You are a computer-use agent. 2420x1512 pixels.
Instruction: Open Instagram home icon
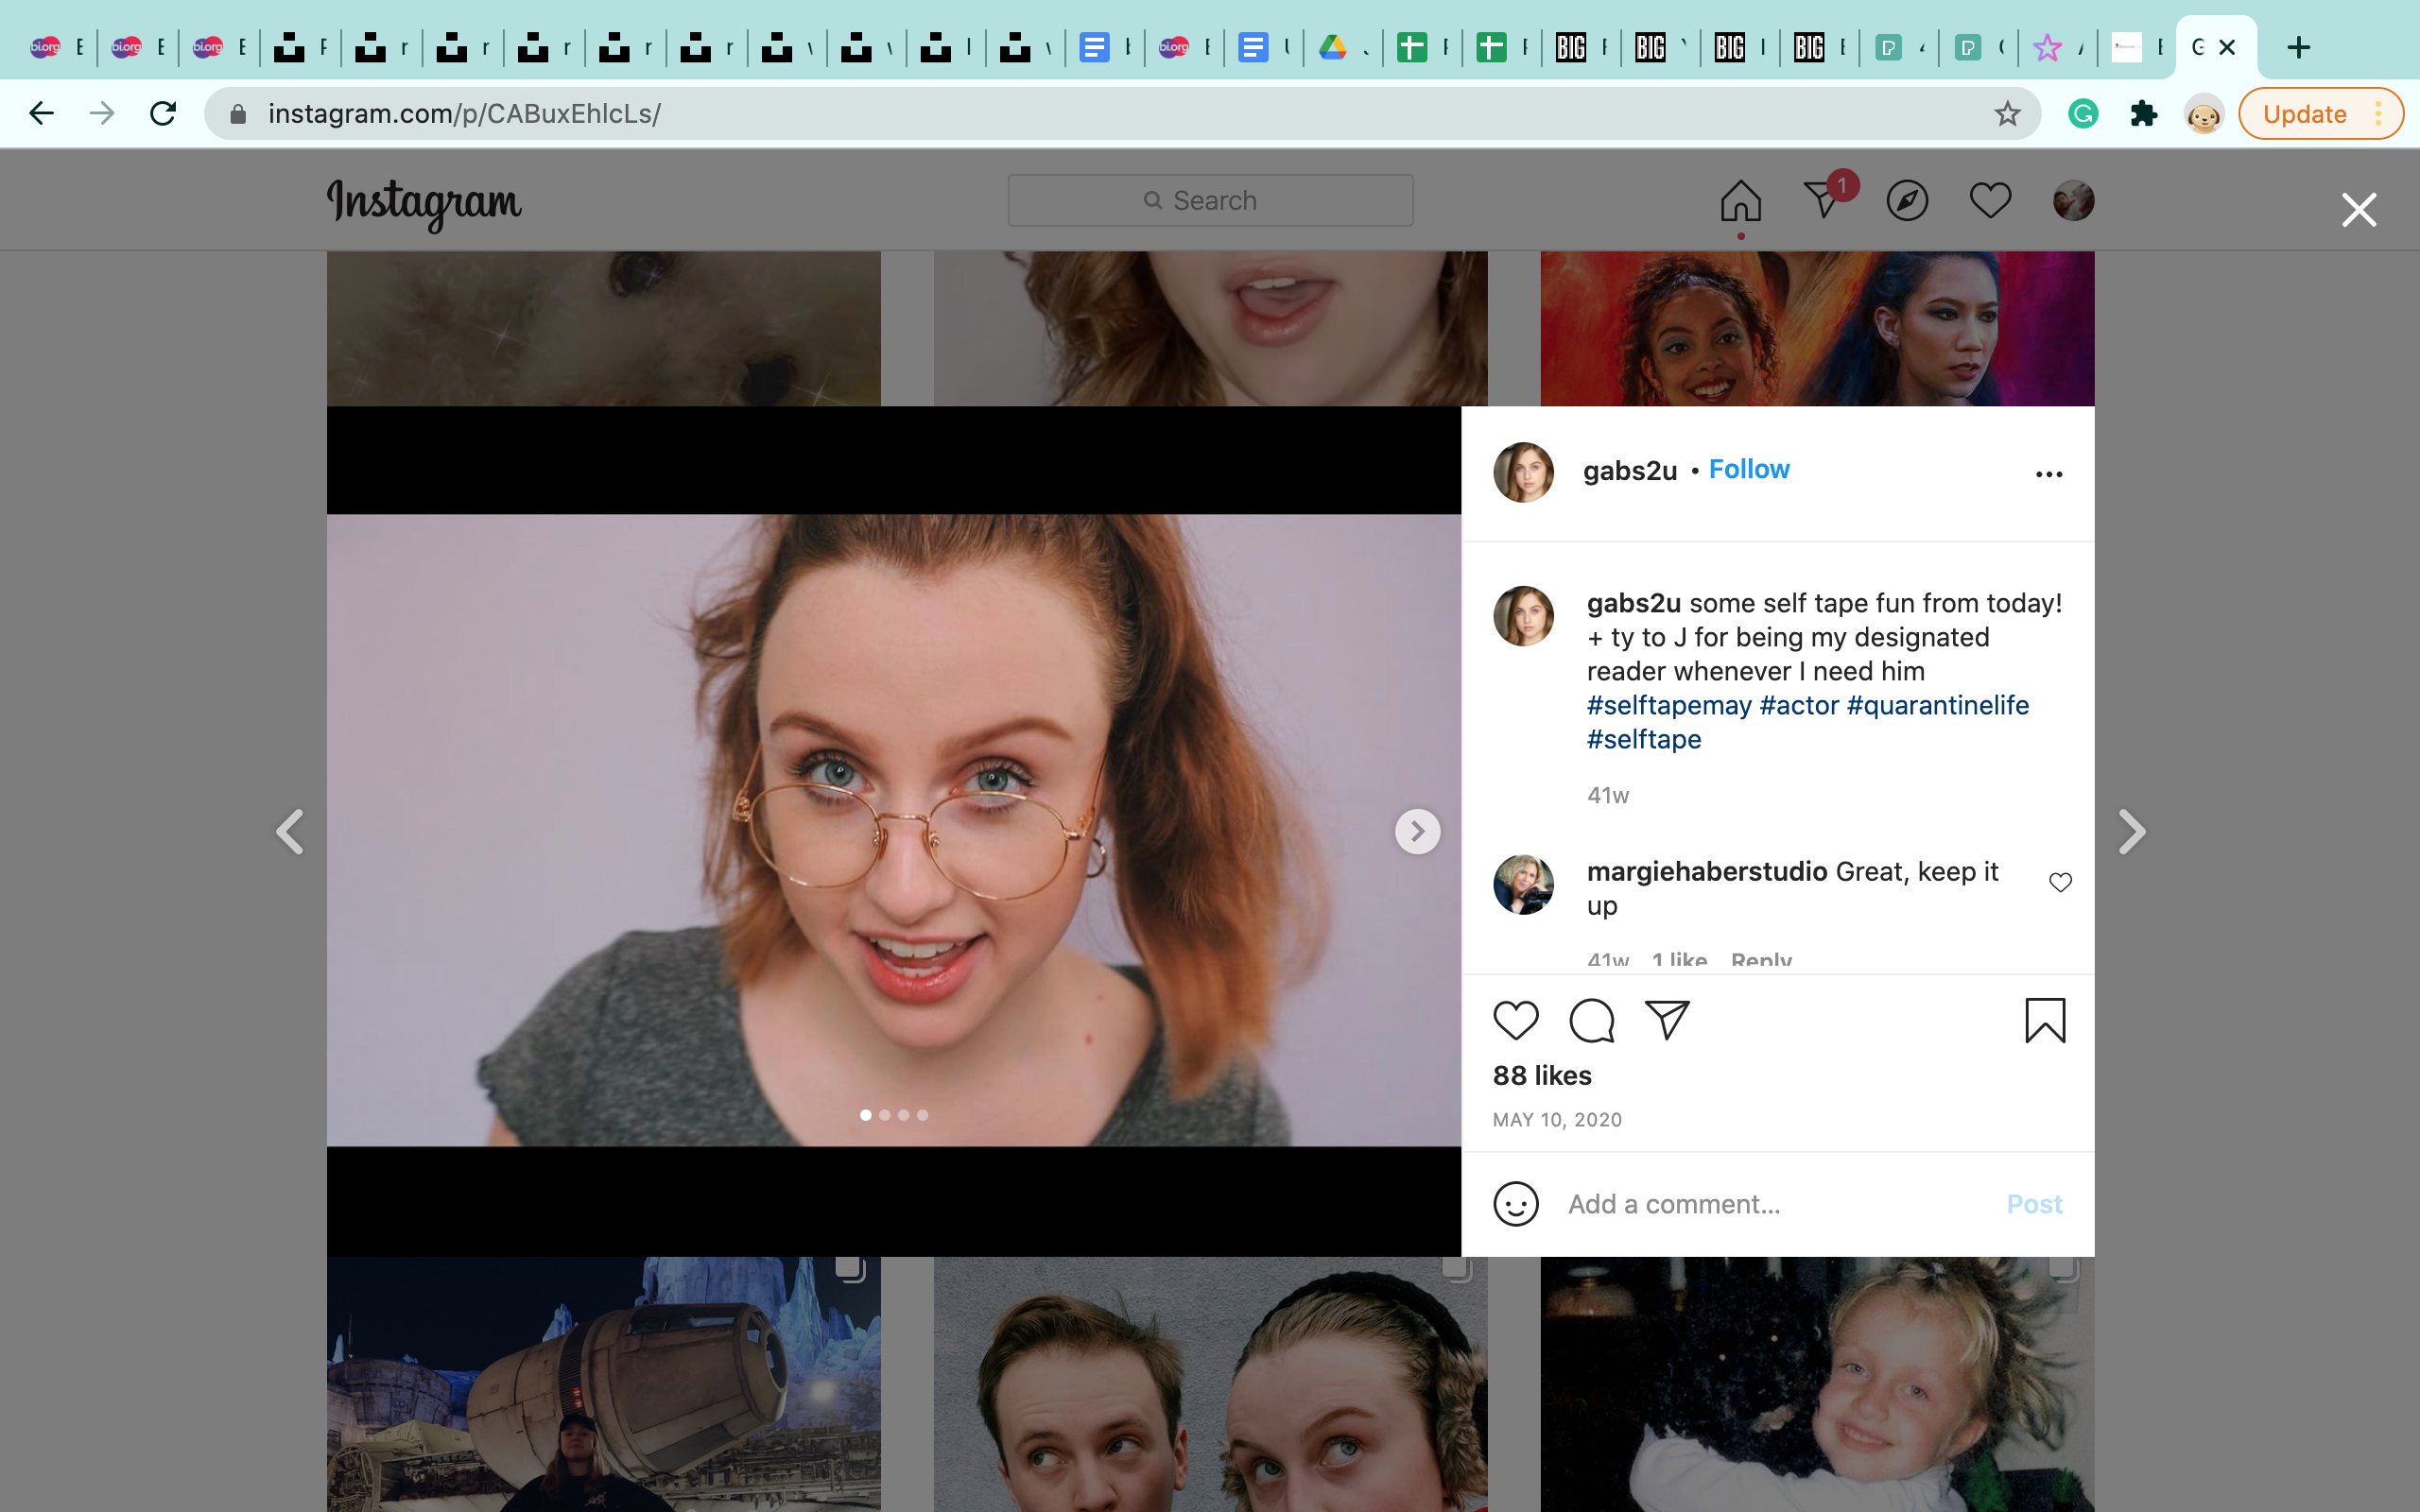click(1740, 201)
